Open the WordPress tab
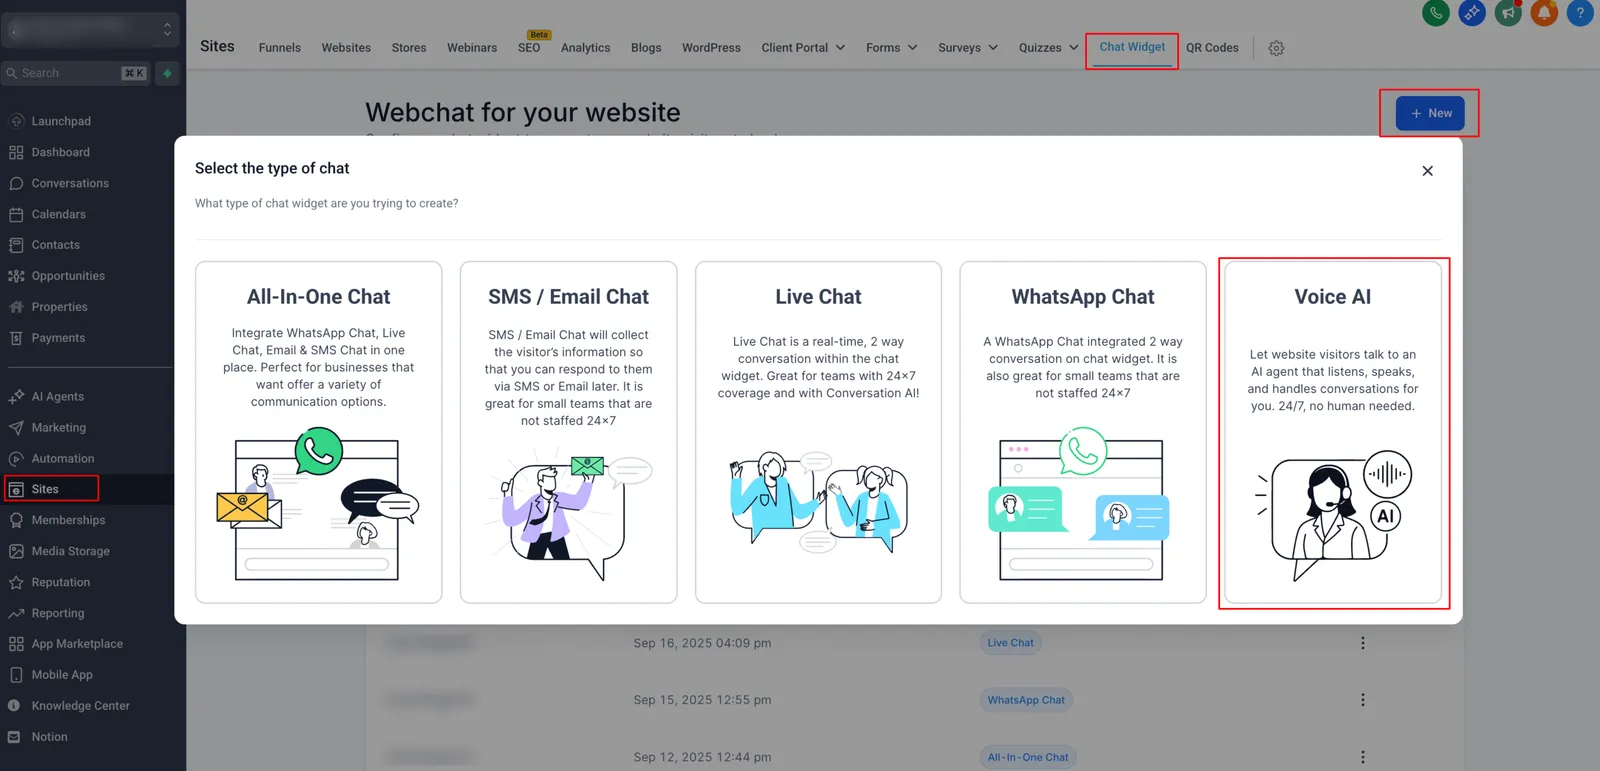This screenshot has width=1600, height=771. tap(711, 48)
